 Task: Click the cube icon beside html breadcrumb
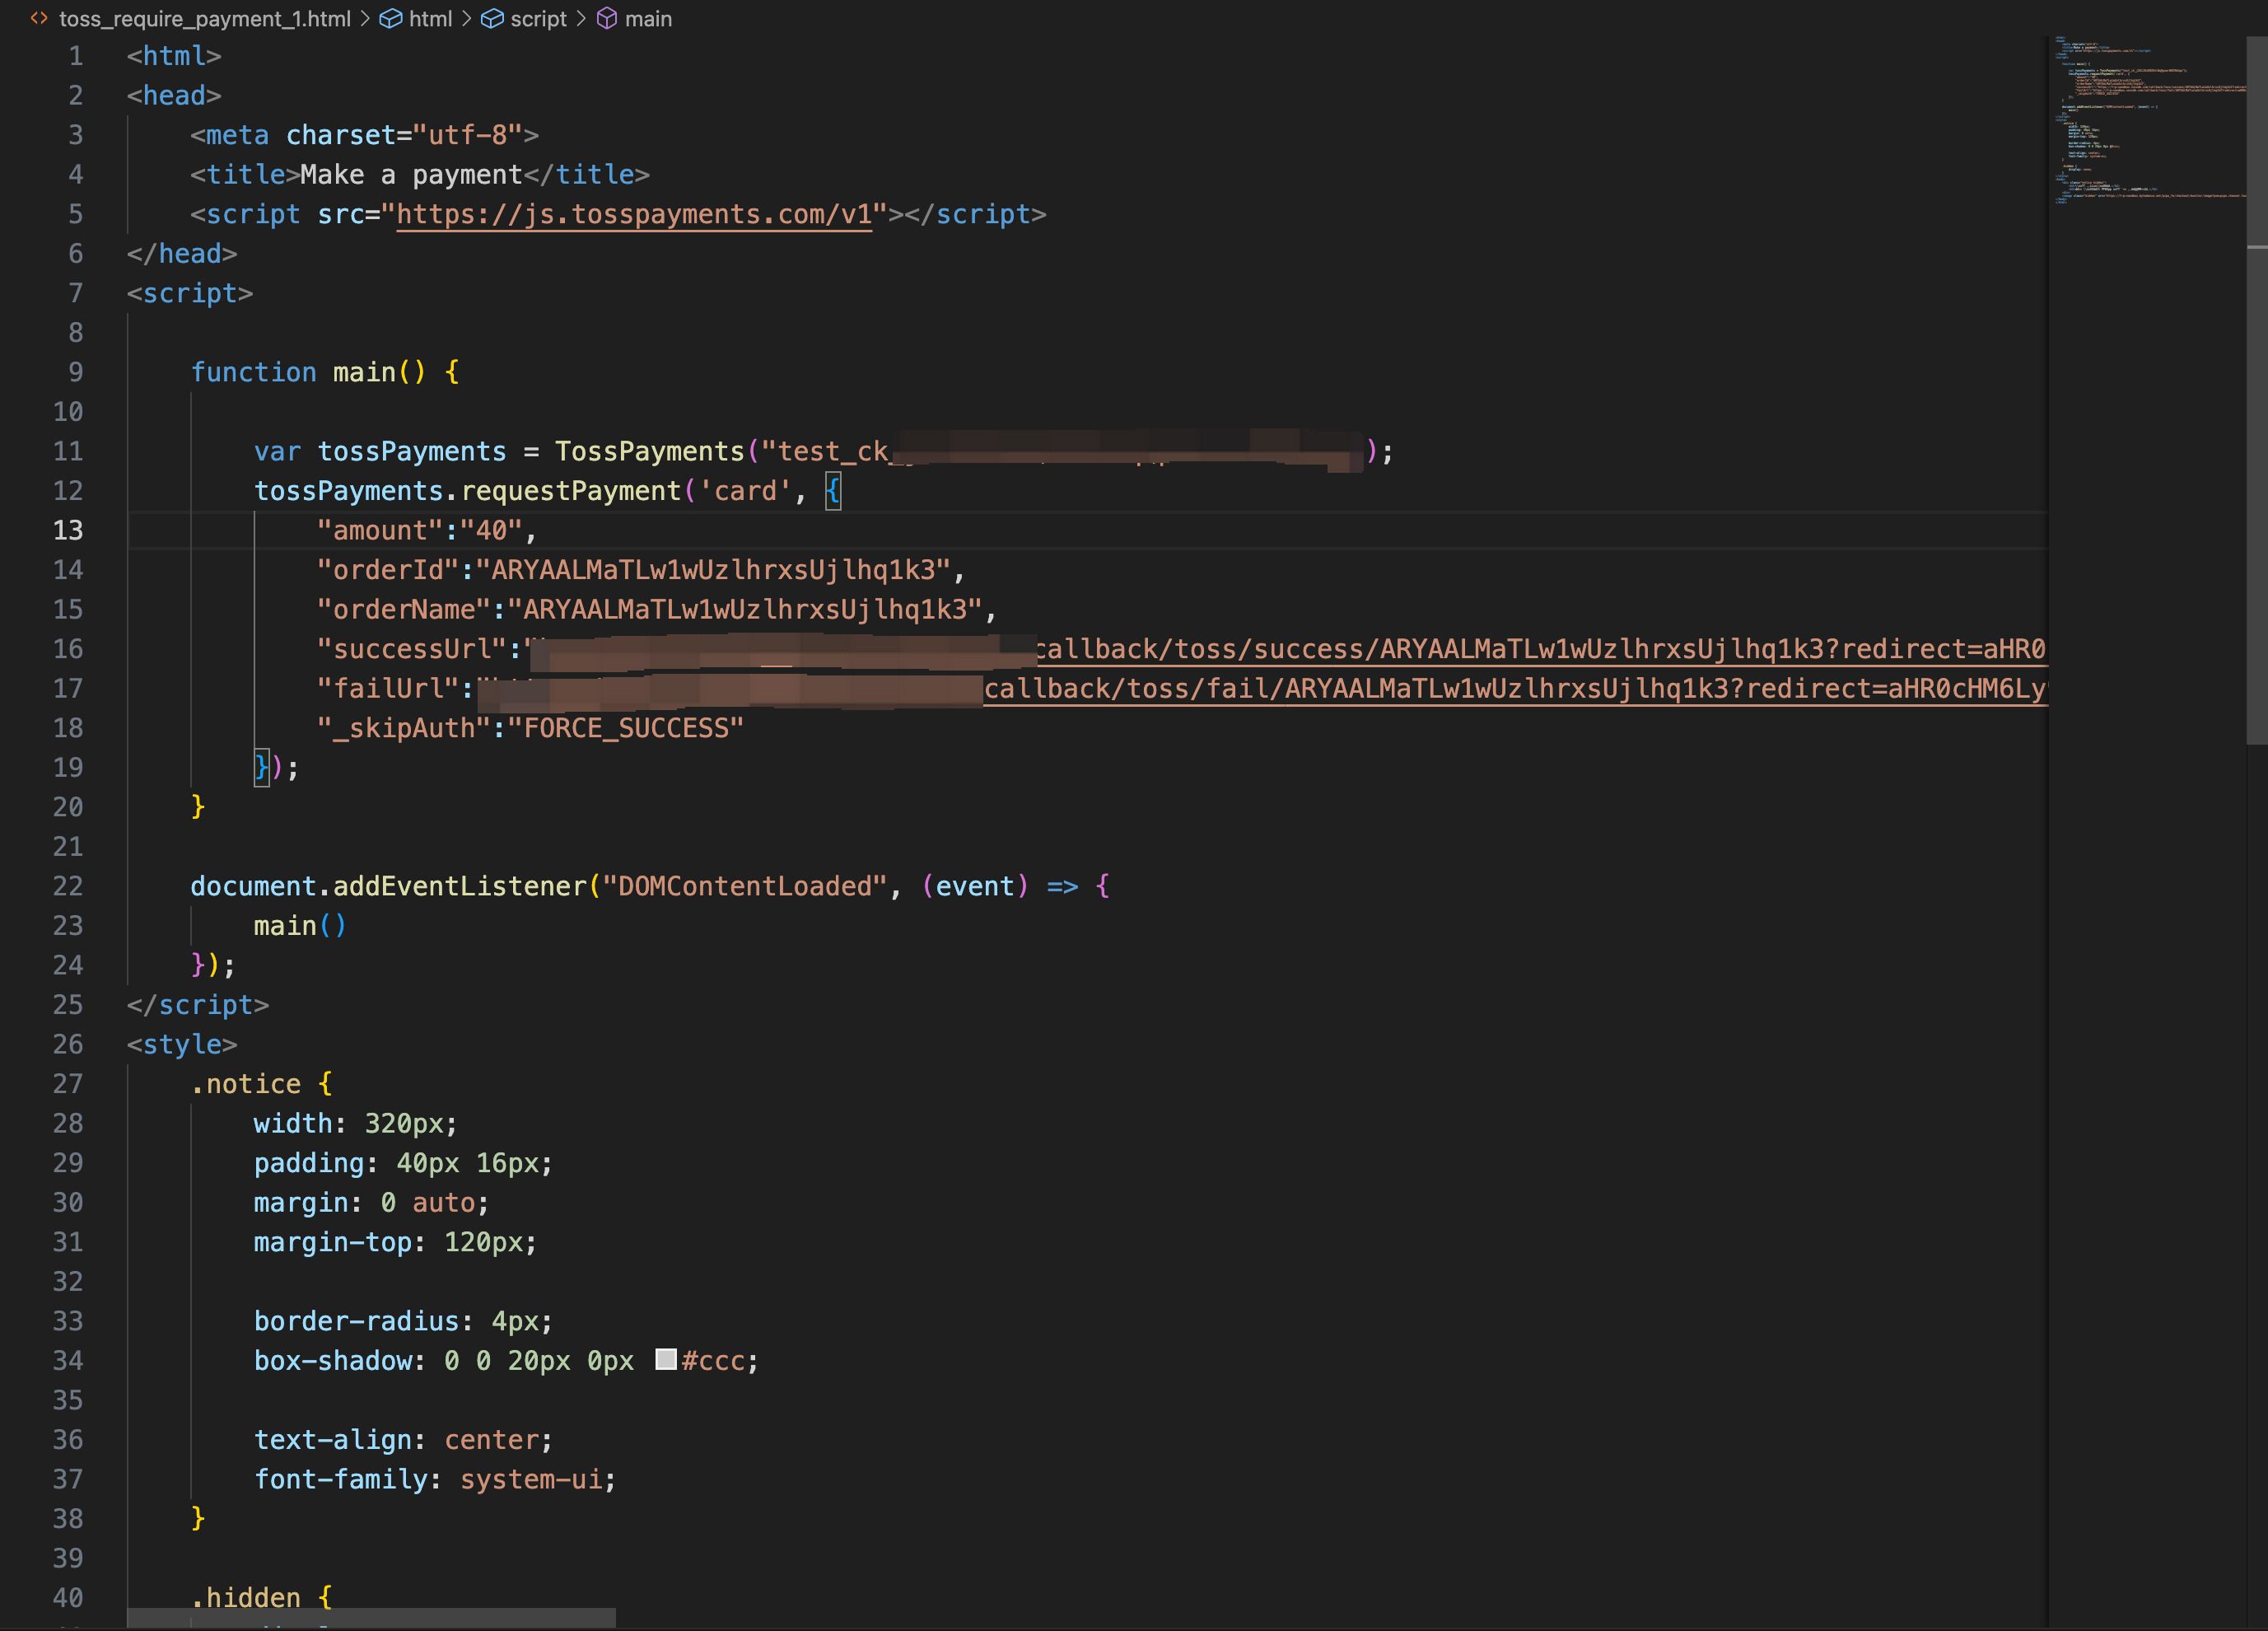tap(391, 19)
